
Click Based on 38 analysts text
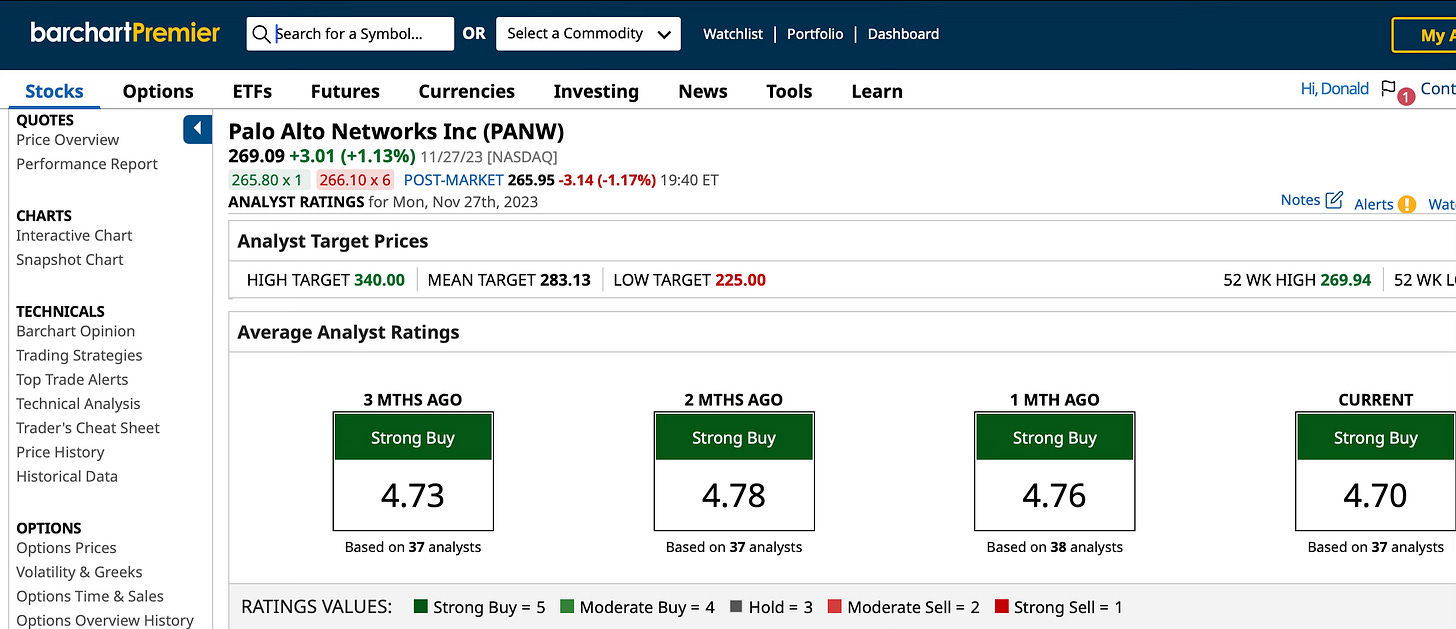tap(1055, 547)
